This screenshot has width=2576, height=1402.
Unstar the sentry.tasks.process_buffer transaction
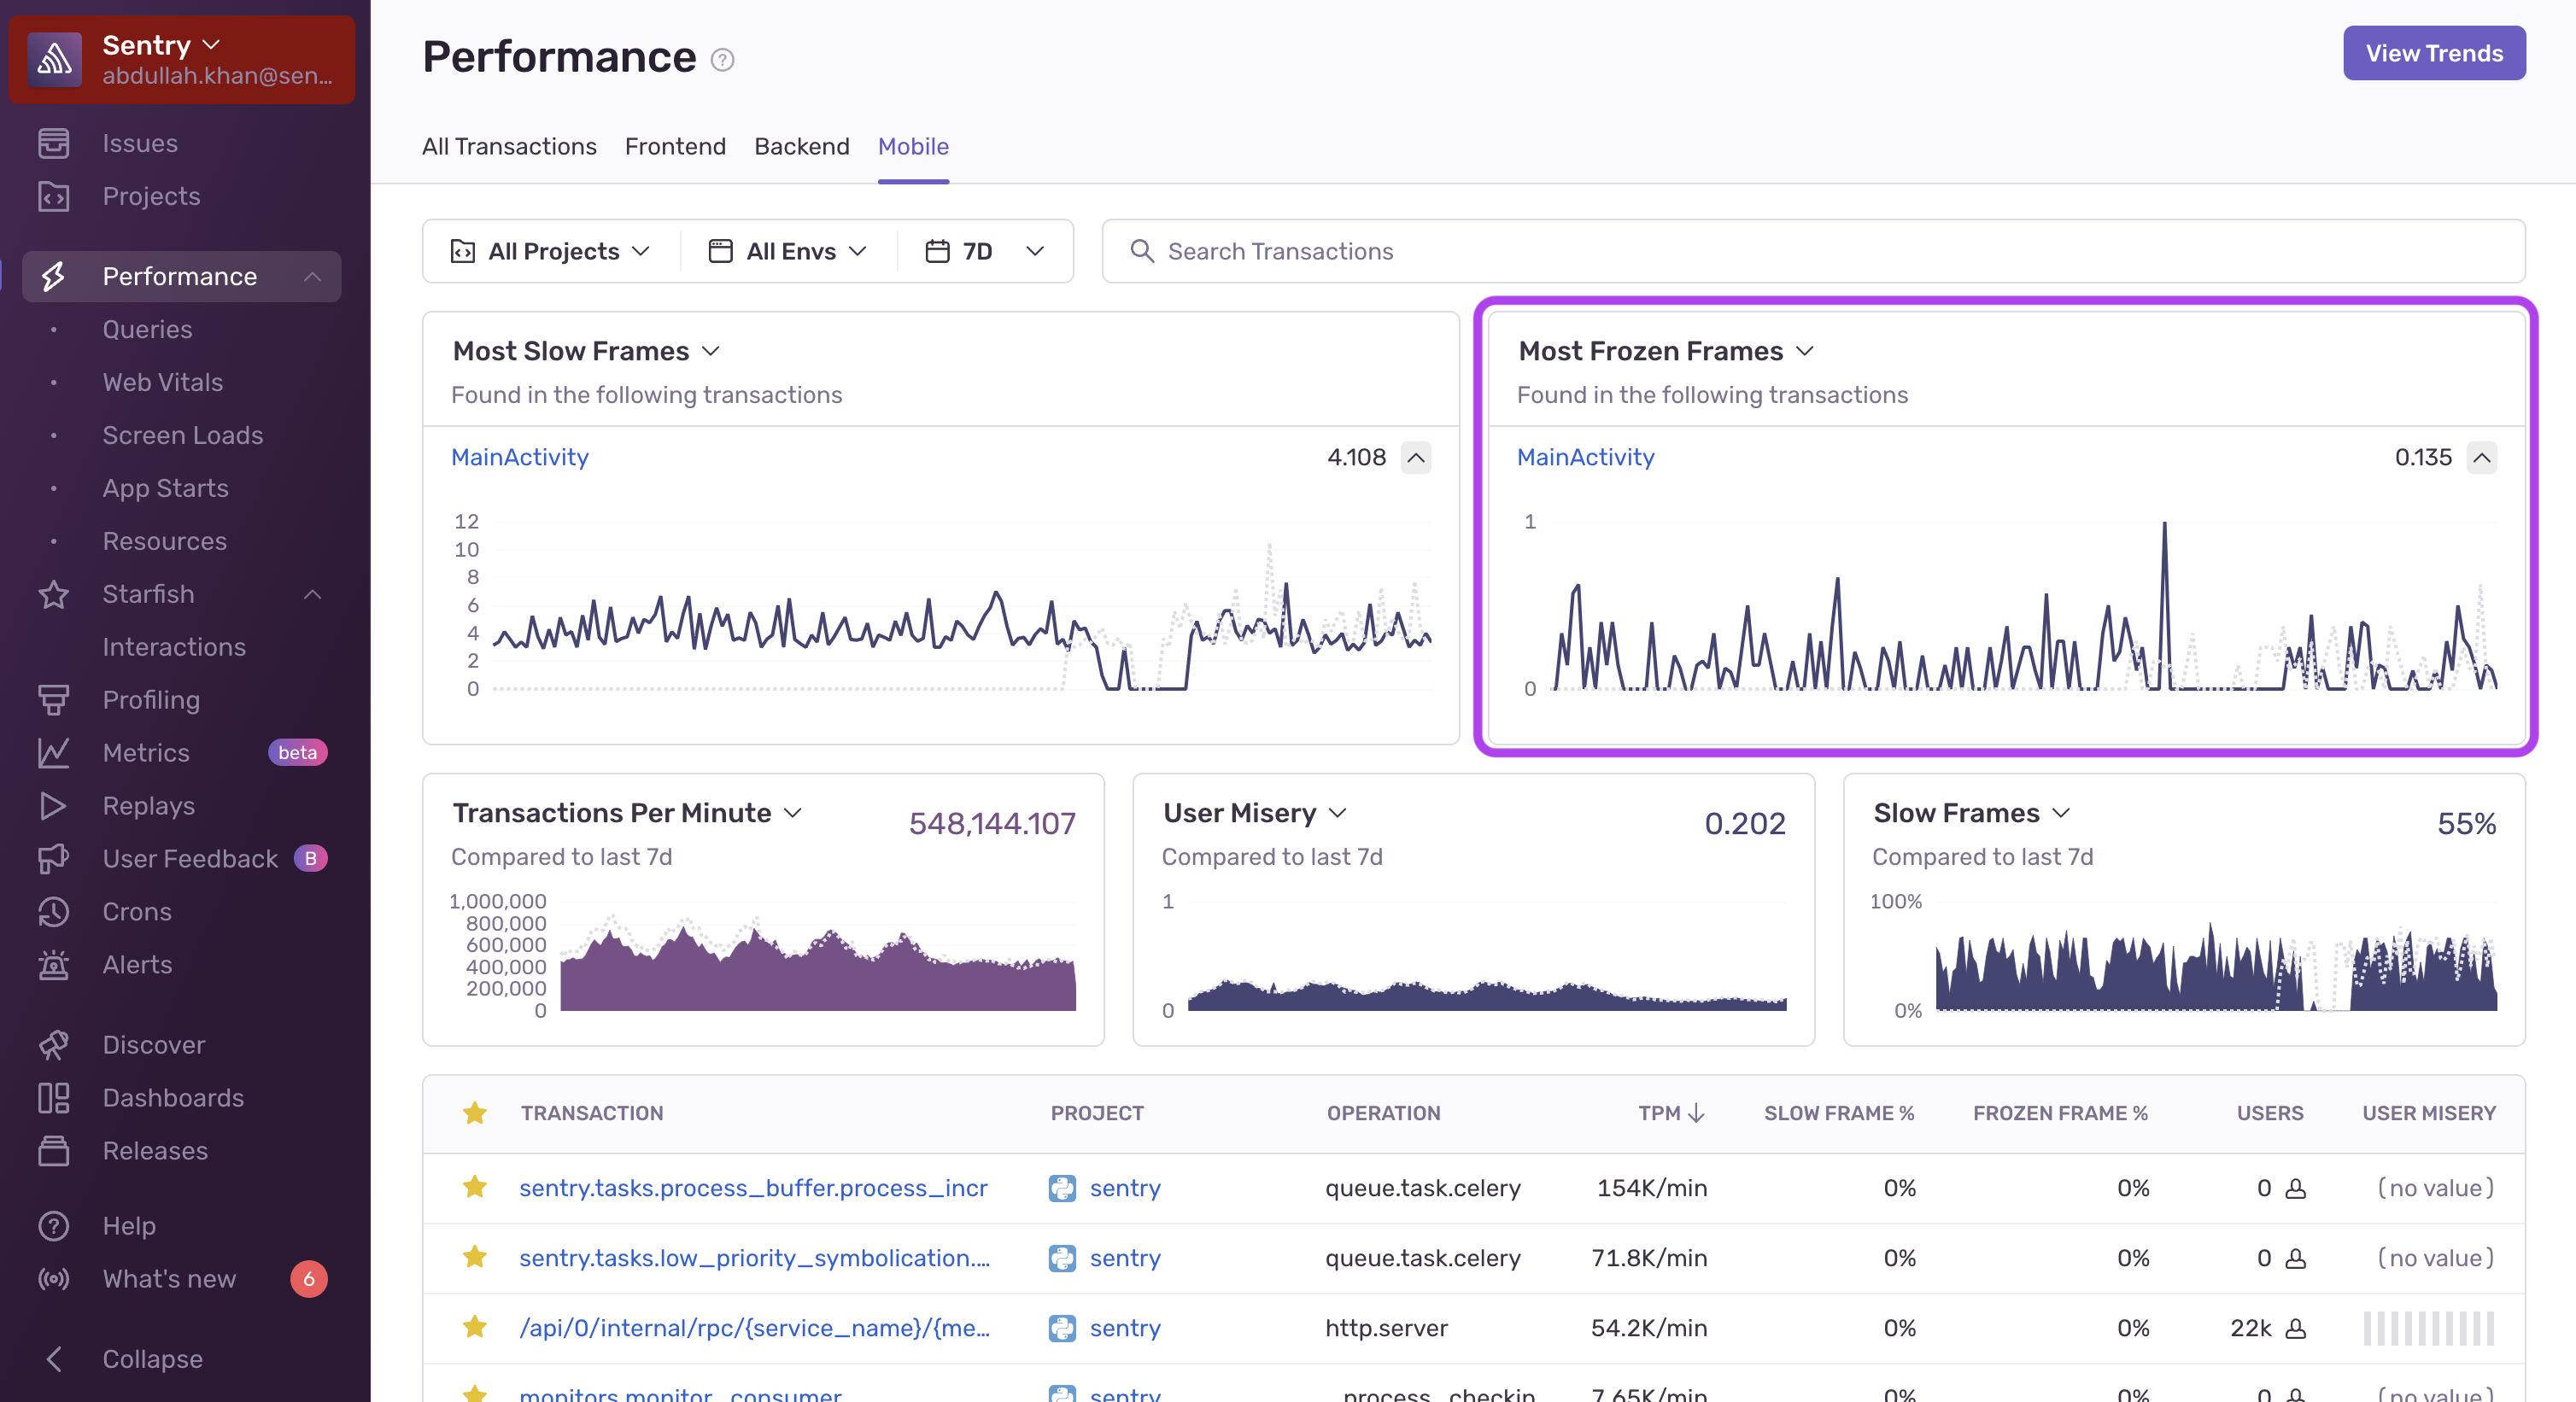[475, 1187]
